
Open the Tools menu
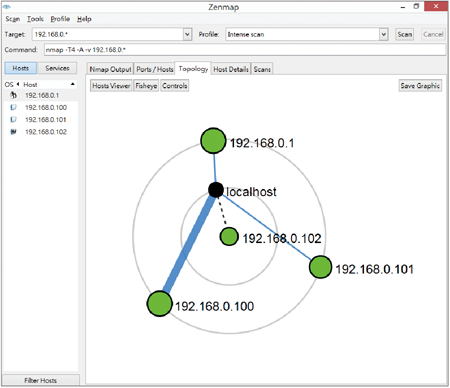tap(35, 19)
